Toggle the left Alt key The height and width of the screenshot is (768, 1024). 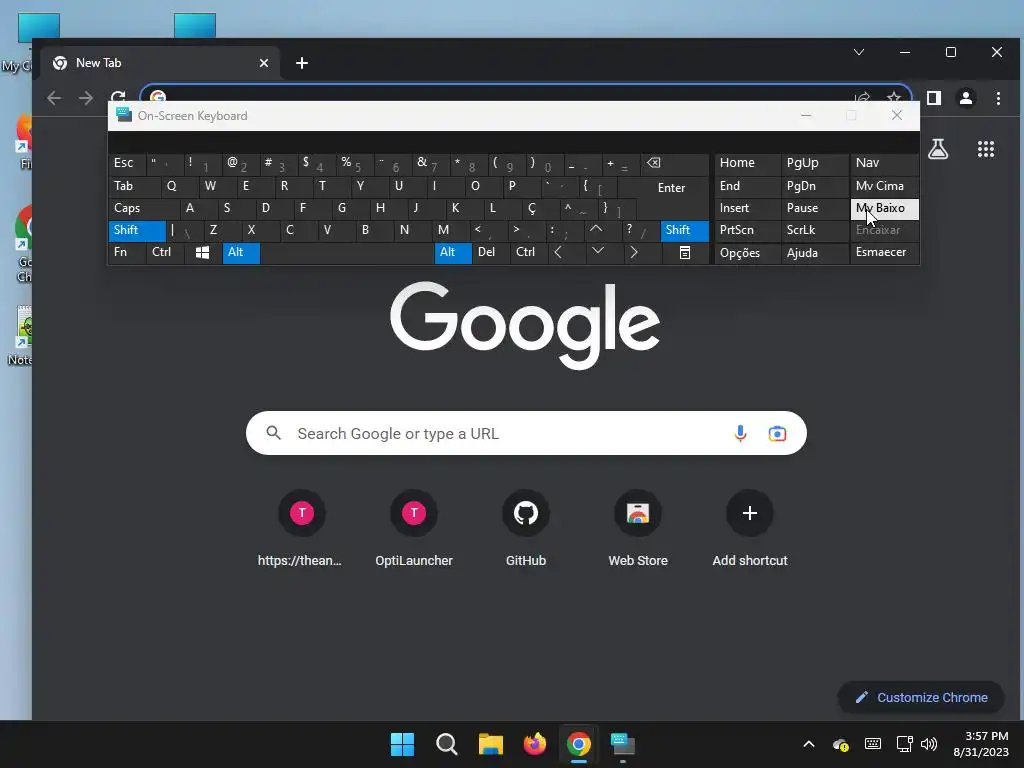point(241,253)
